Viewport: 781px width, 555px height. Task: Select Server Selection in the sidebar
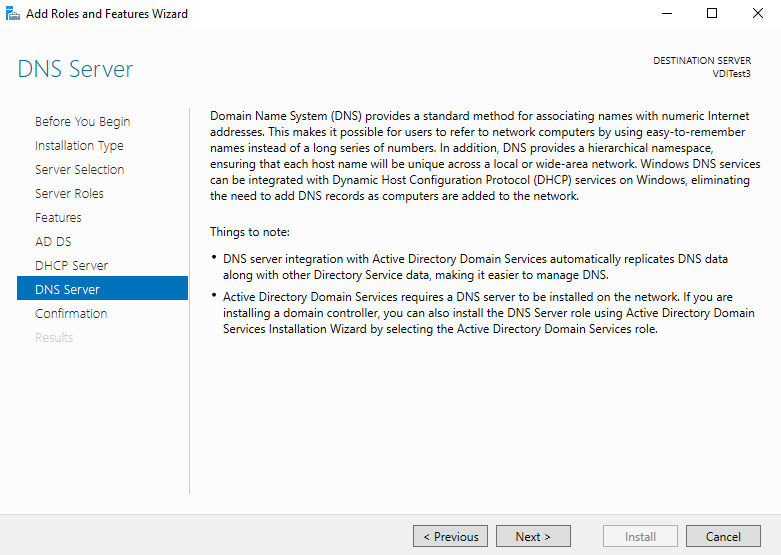(x=79, y=170)
